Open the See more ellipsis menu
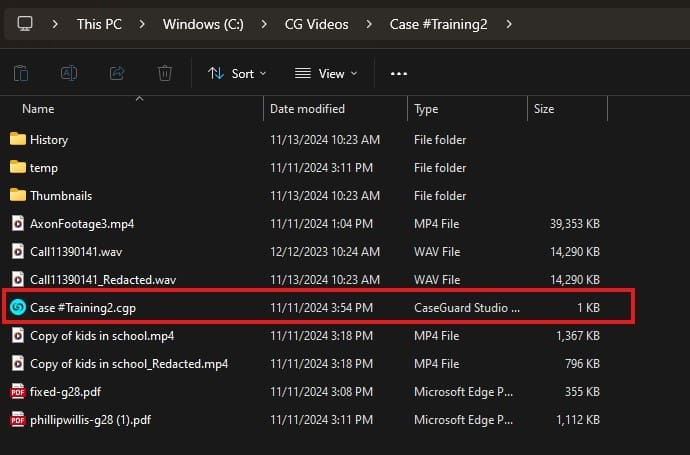Viewport: 690px width, 455px height. [399, 73]
